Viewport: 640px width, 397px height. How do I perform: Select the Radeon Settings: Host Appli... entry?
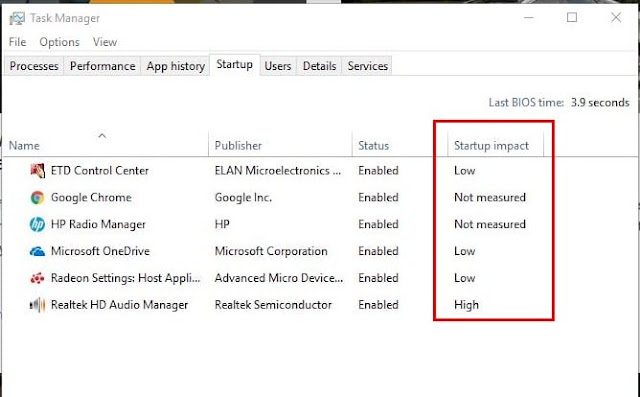(x=126, y=278)
